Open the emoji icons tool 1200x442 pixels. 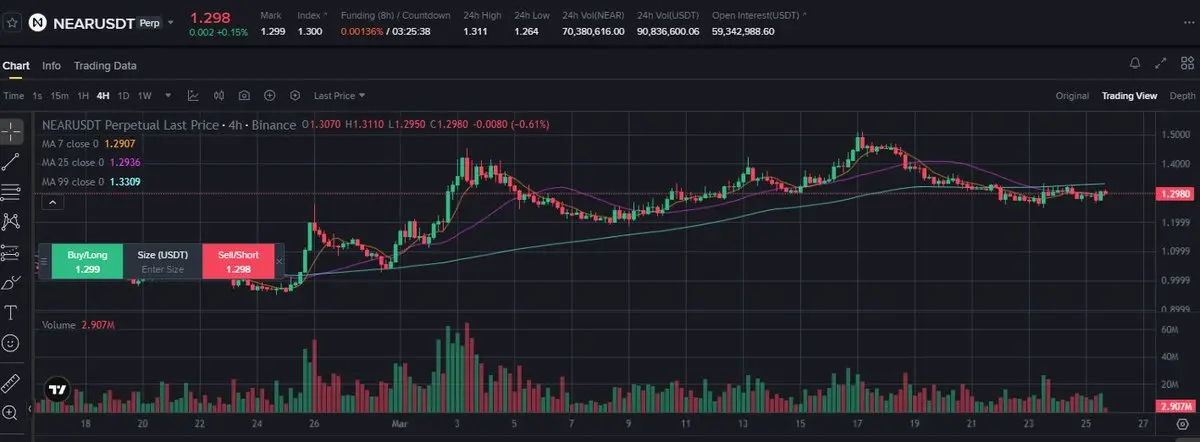point(11,342)
